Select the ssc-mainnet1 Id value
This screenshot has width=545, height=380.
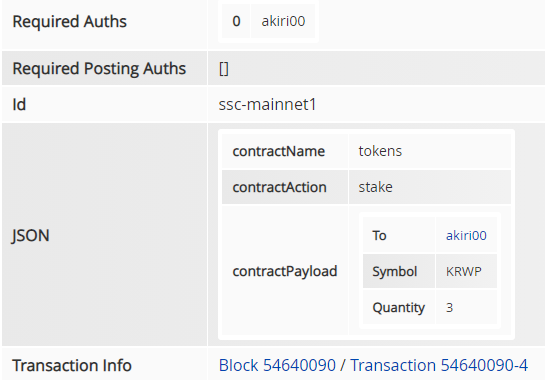tap(267, 104)
